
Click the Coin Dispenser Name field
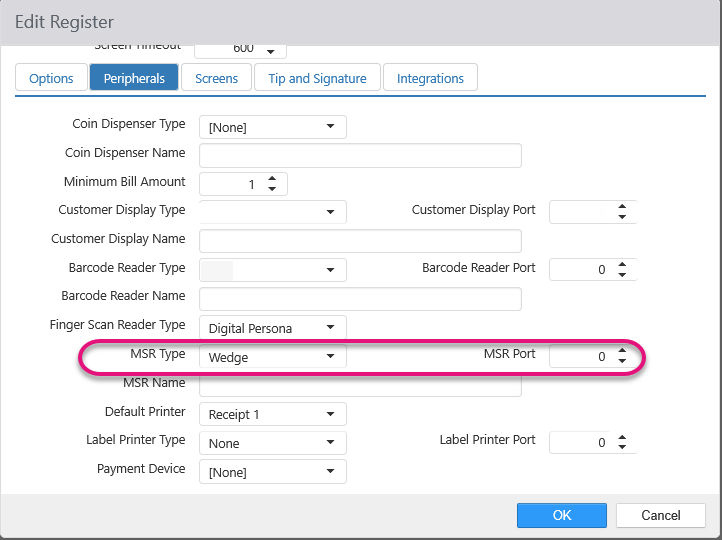coord(360,156)
